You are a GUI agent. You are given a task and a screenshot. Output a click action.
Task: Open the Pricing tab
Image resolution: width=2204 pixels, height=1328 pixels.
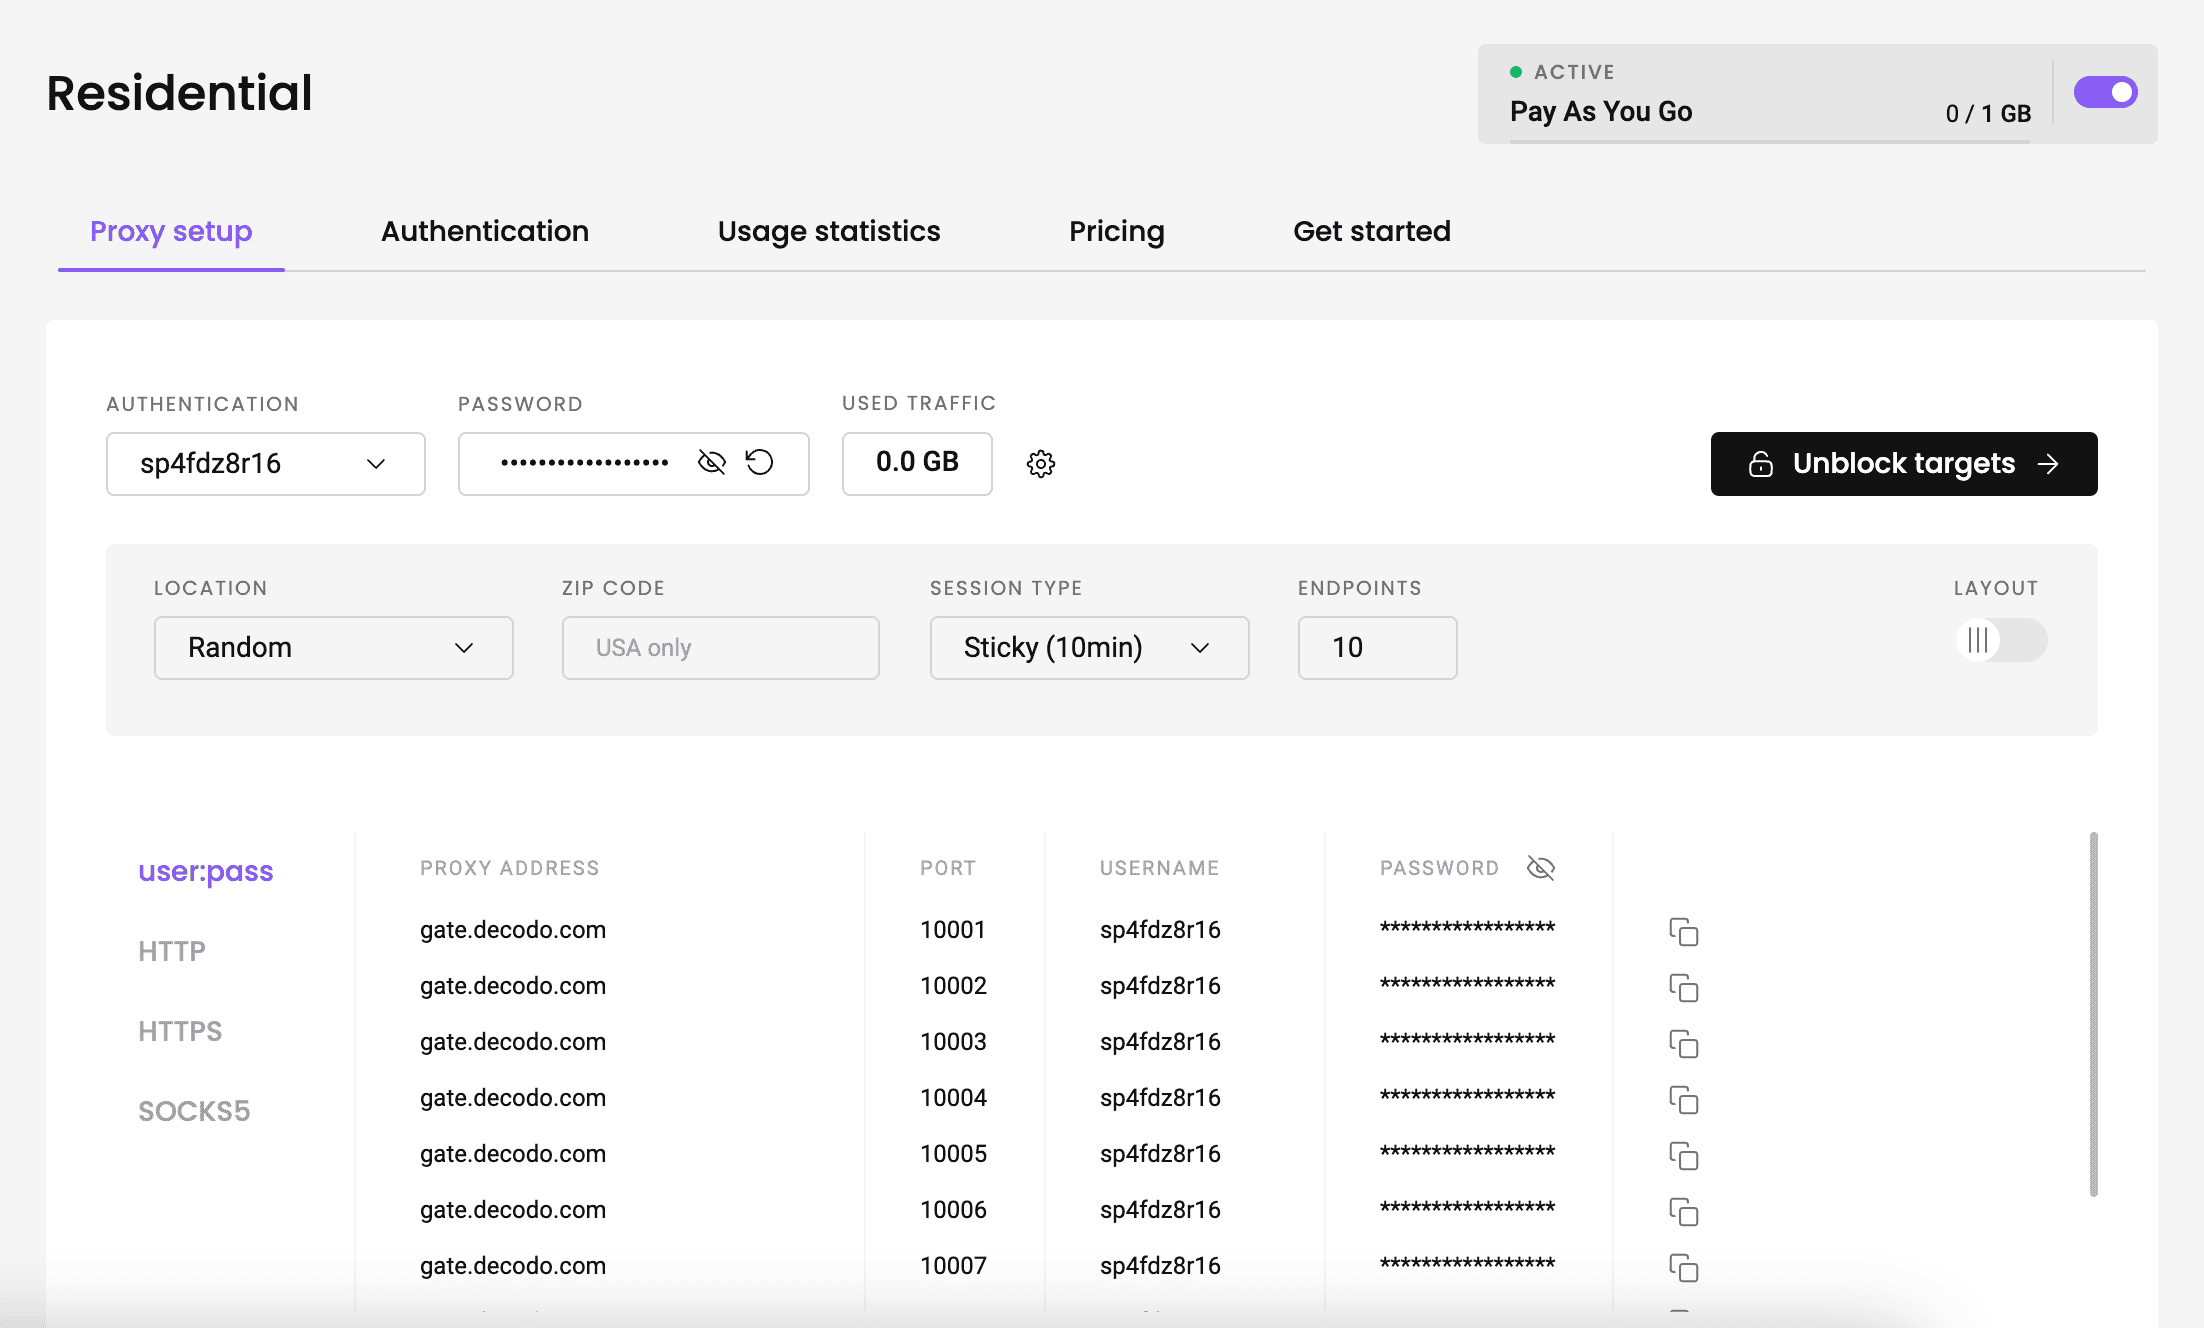1117,232
